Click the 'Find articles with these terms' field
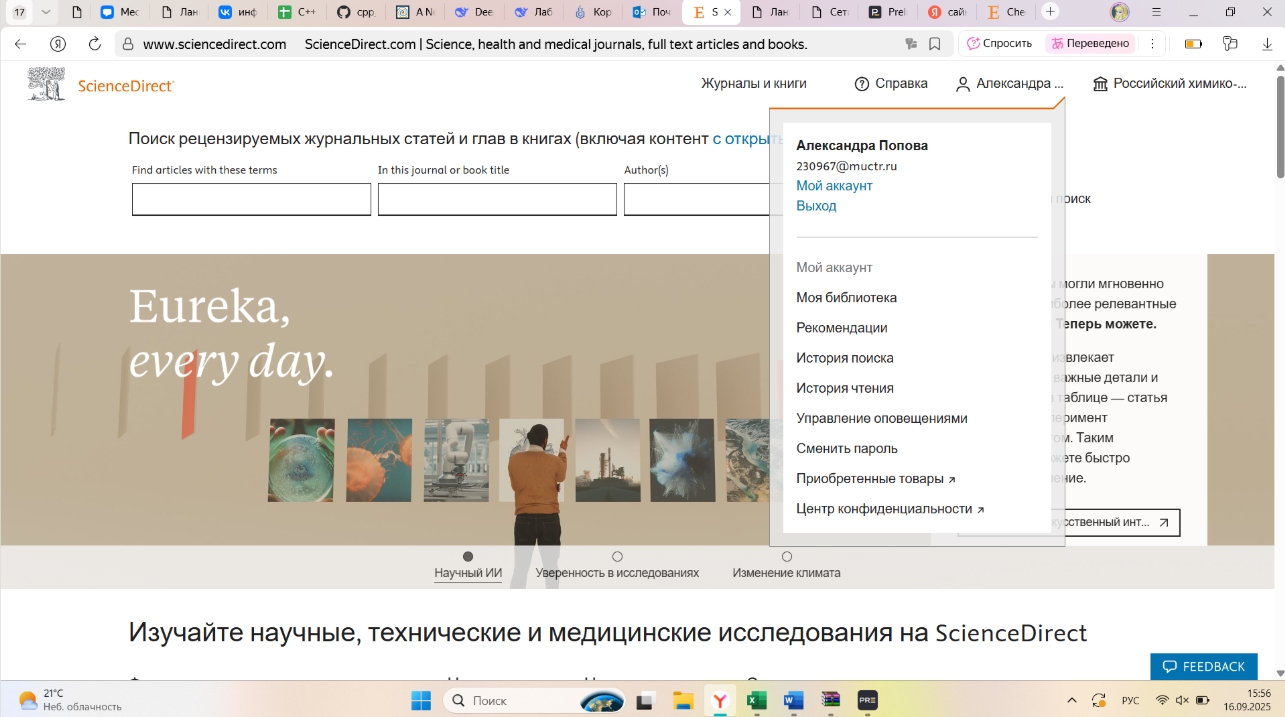Screen dimensions: 1285x717 pos(251,199)
